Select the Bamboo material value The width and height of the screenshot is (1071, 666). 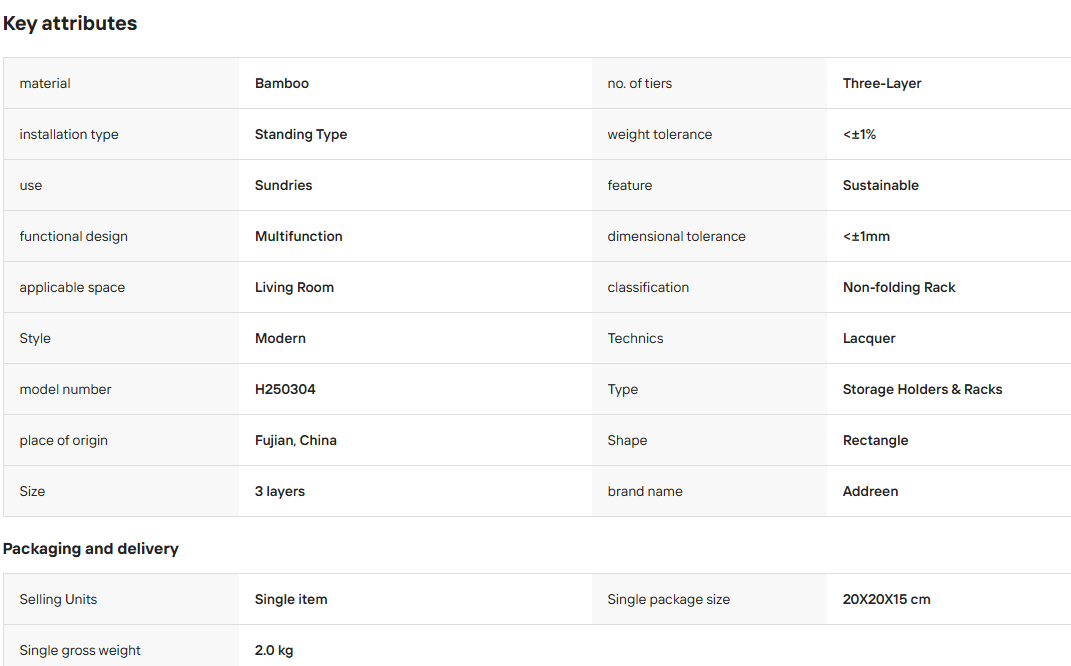[x=281, y=83]
